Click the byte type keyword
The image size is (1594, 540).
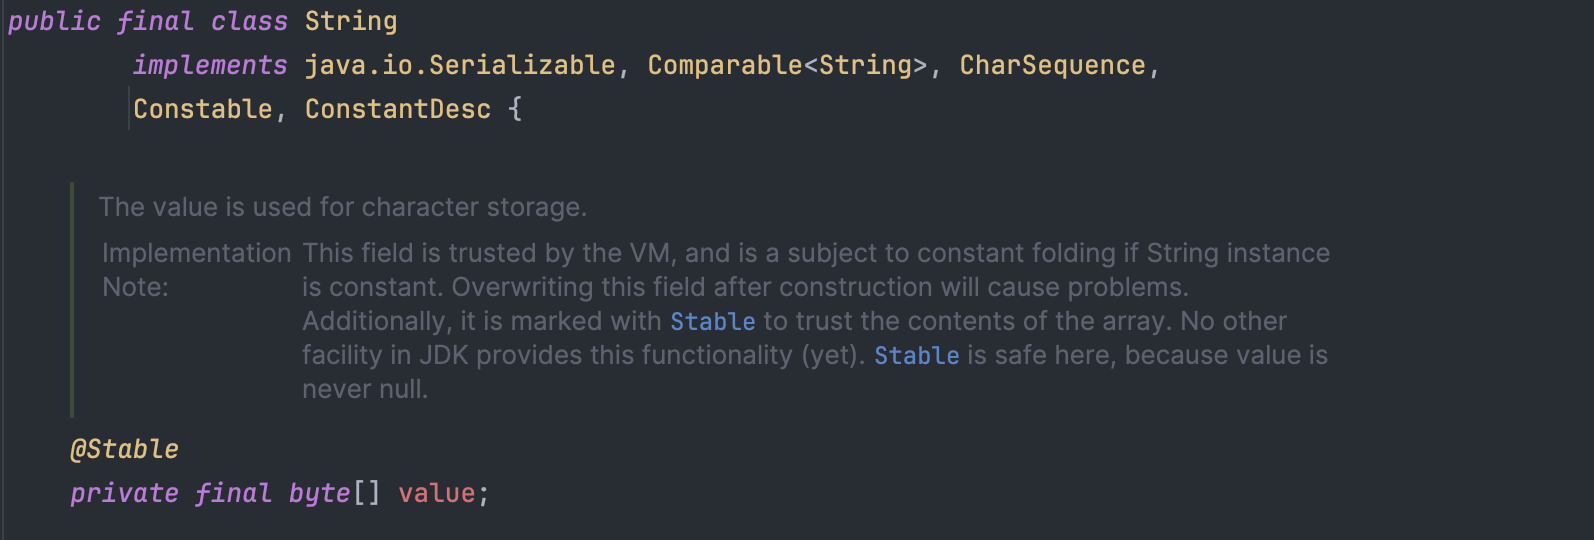click(x=319, y=494)
